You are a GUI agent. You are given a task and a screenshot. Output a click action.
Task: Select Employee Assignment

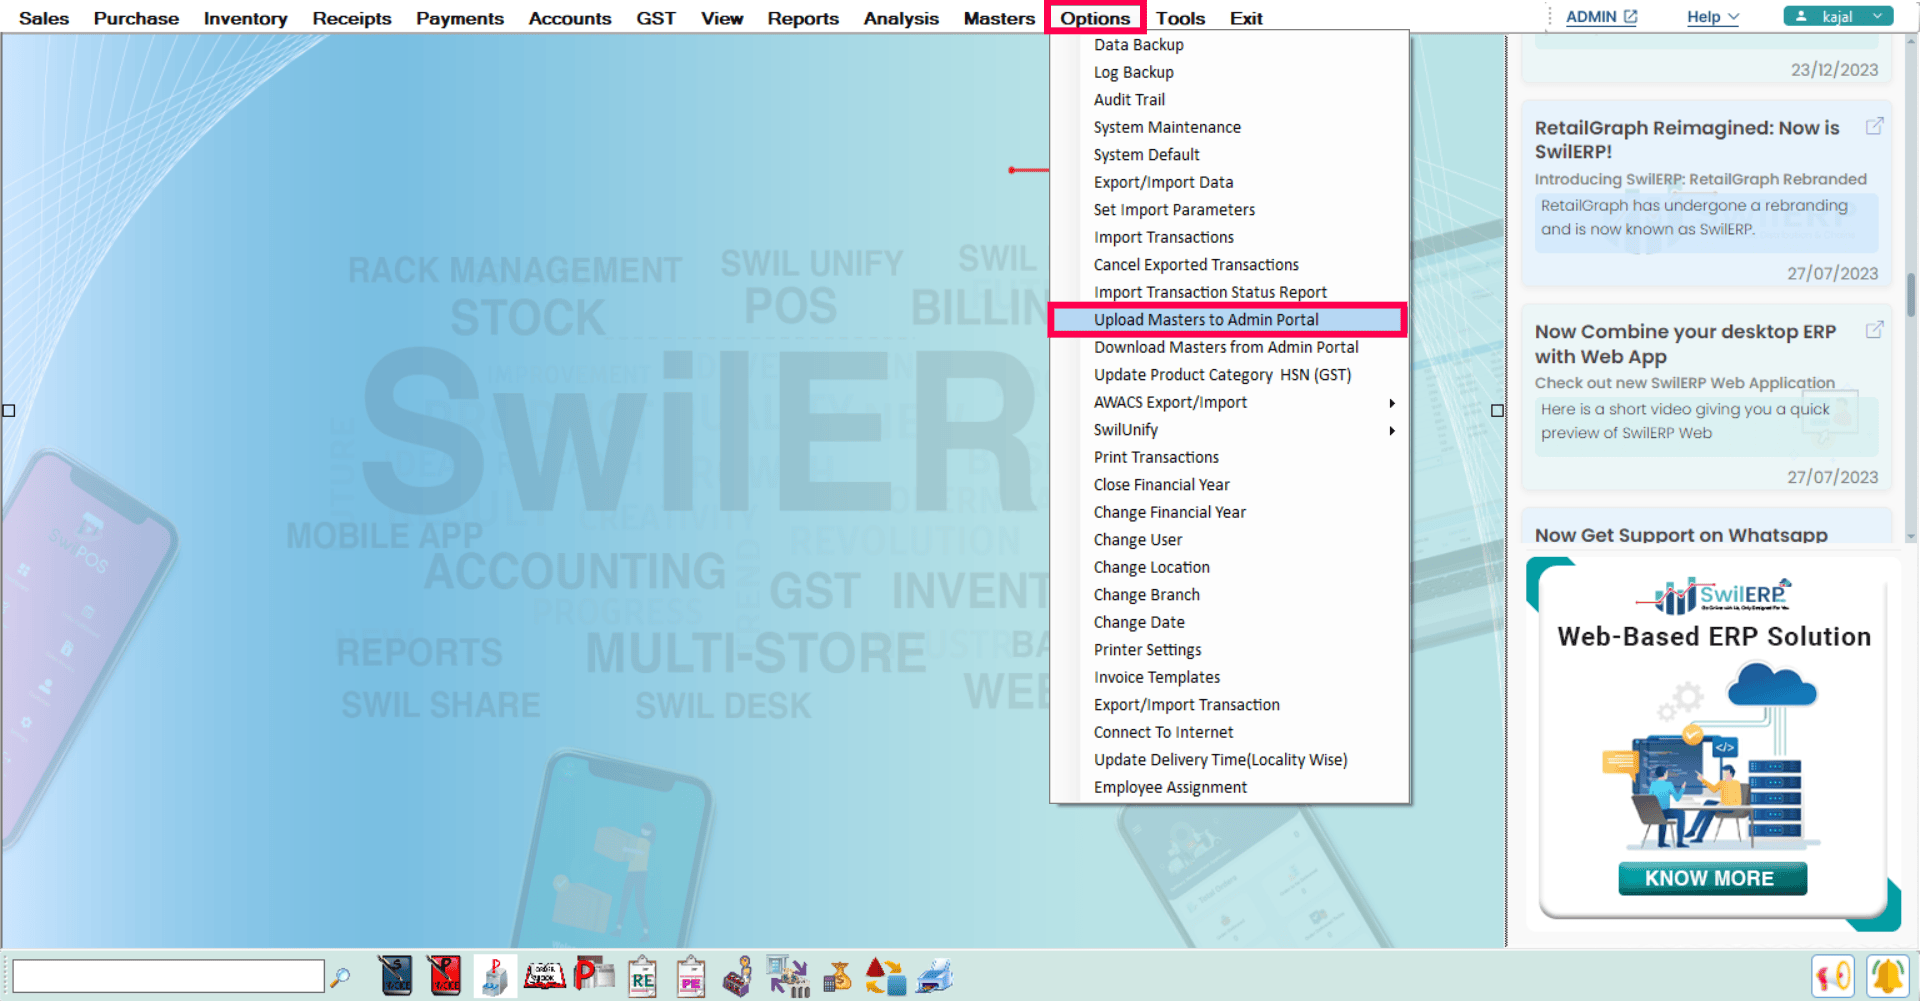[1229, 787]
